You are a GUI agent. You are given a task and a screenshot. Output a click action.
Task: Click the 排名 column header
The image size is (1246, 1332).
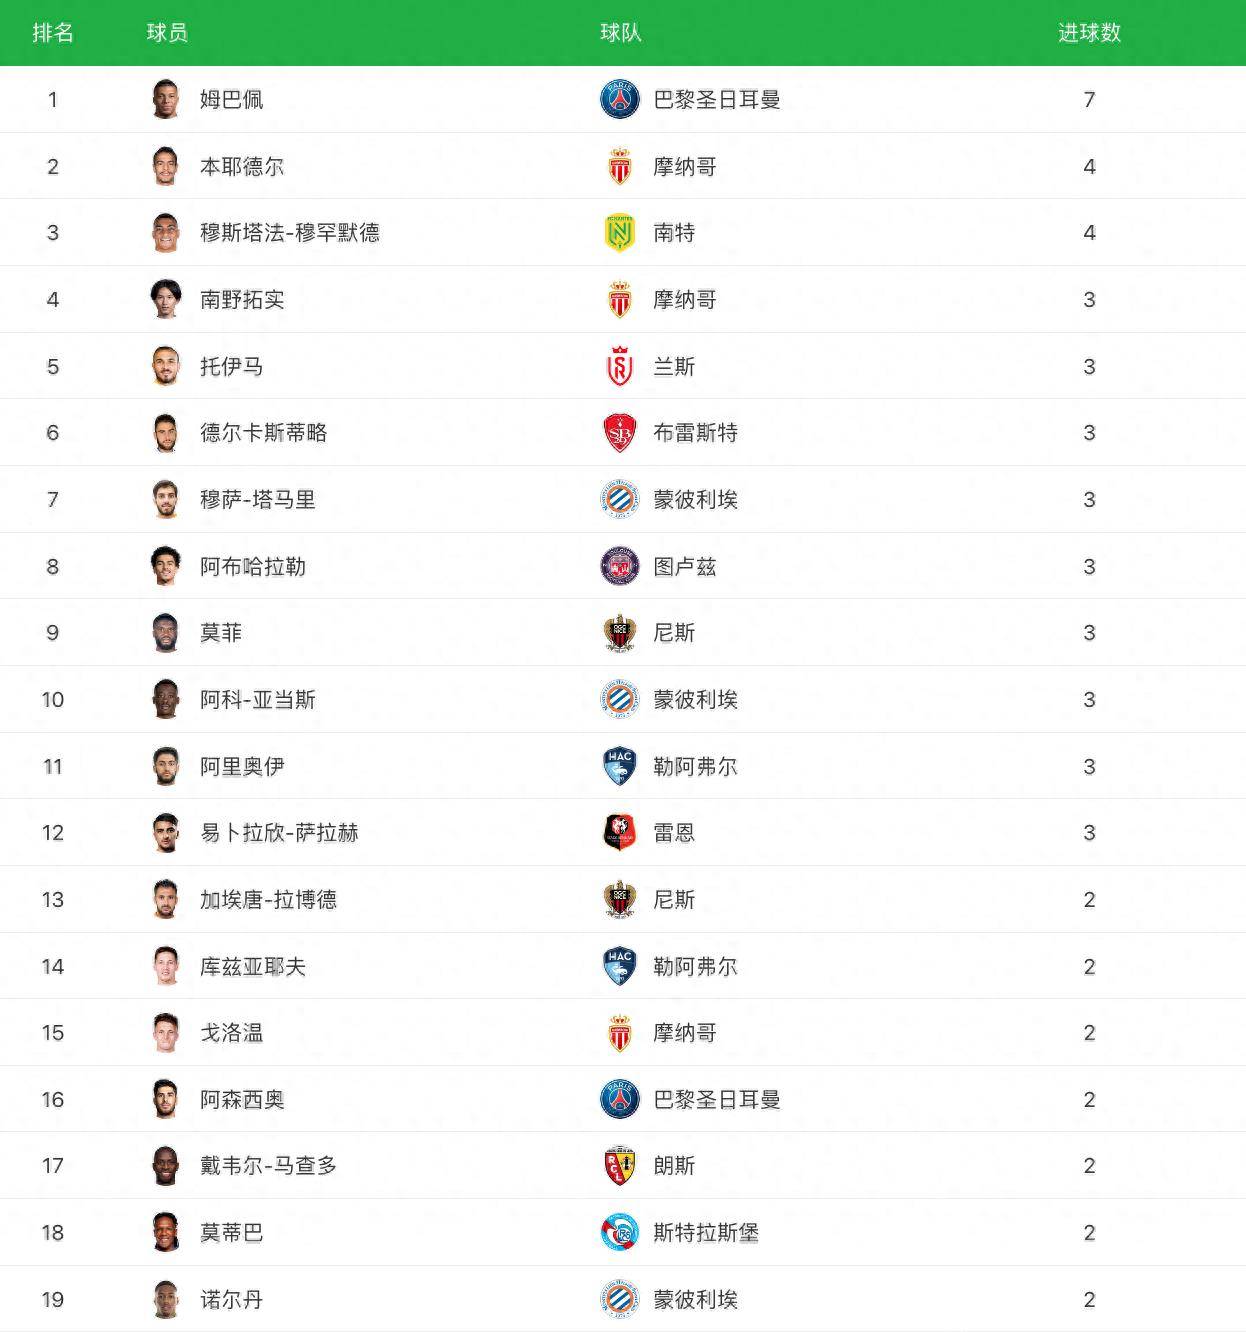point(53,33)
